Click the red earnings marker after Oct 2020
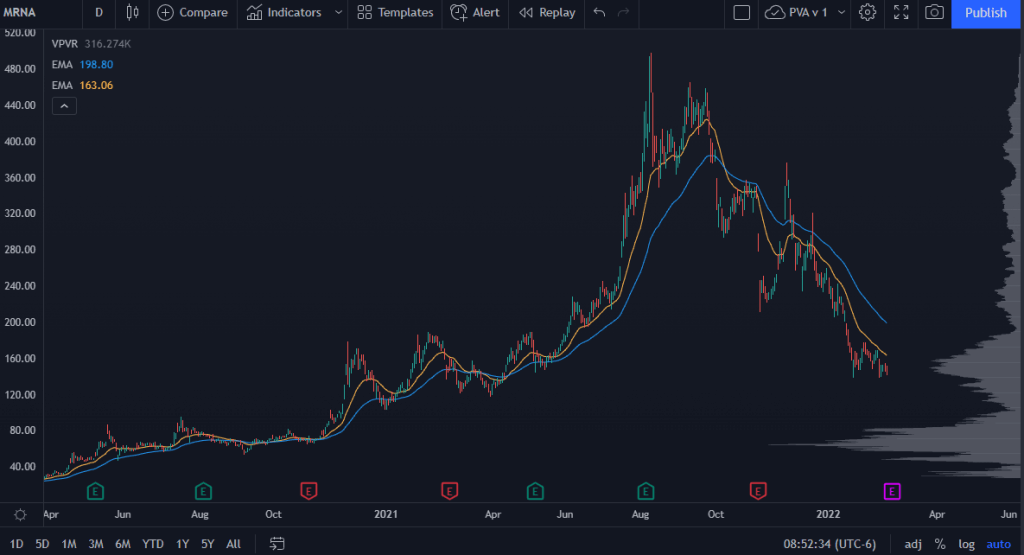The height and width of the screenshot is (555, 1024). click(308, 491)
